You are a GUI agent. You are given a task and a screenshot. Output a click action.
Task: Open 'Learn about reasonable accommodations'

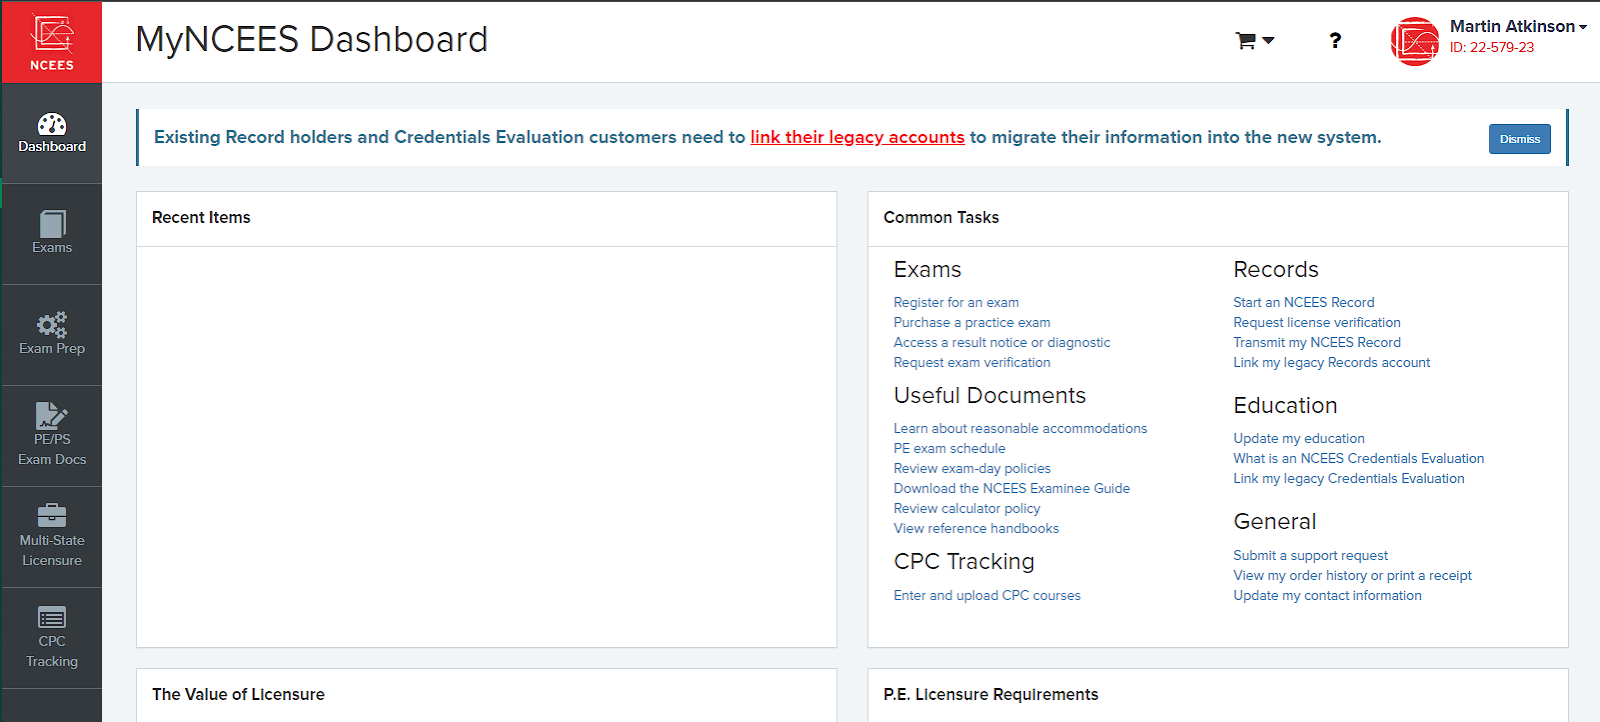click(1020, 428)
